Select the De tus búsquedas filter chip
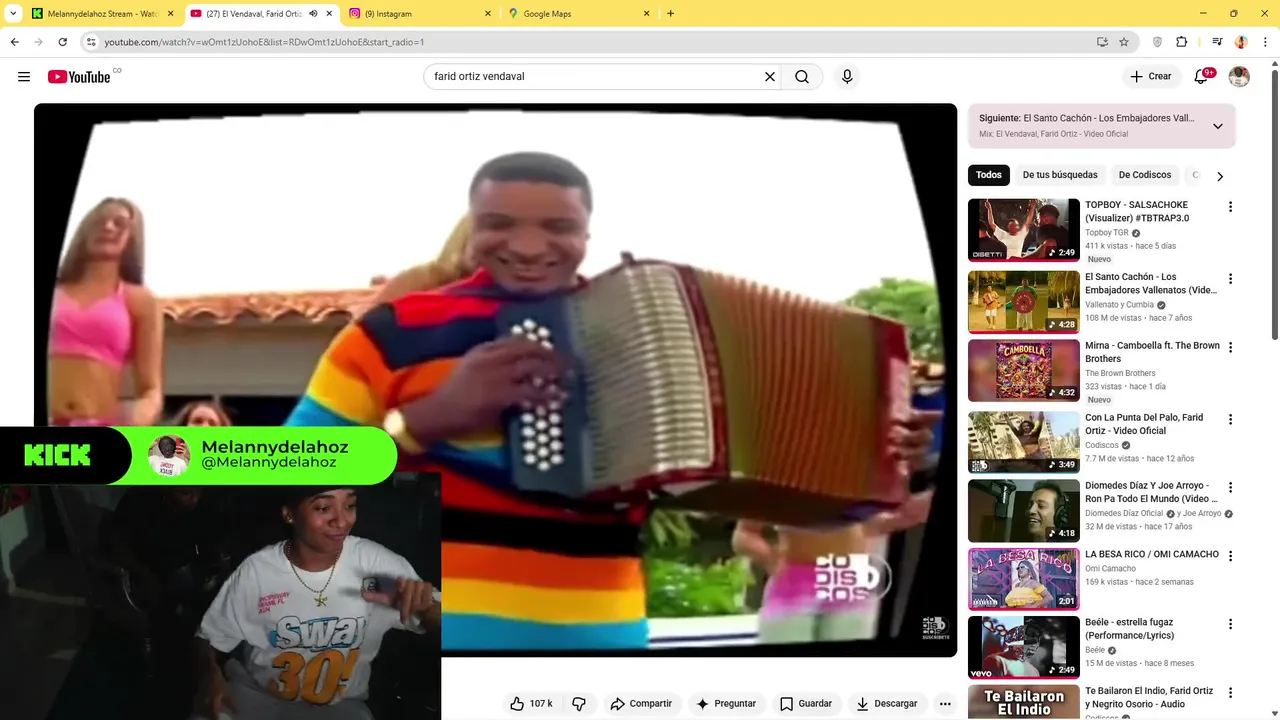 click(1060, 175)
